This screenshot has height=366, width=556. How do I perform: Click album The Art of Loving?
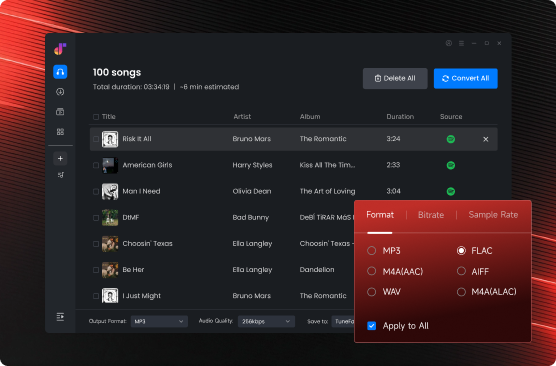click(327, 192)
